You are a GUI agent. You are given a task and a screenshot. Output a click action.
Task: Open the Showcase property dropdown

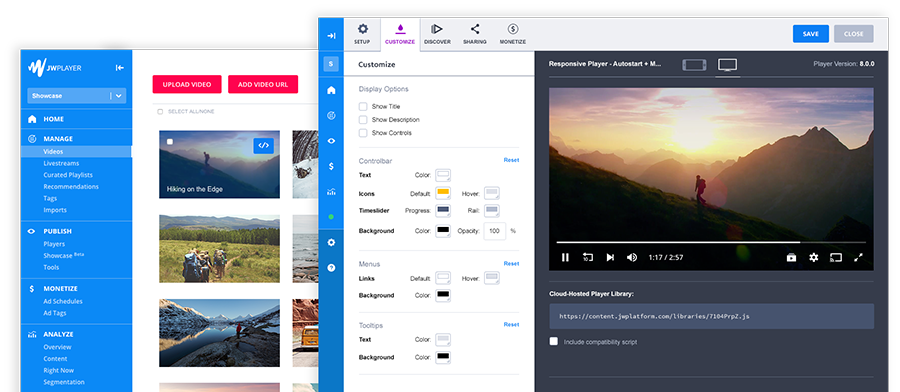coord(76,96)
